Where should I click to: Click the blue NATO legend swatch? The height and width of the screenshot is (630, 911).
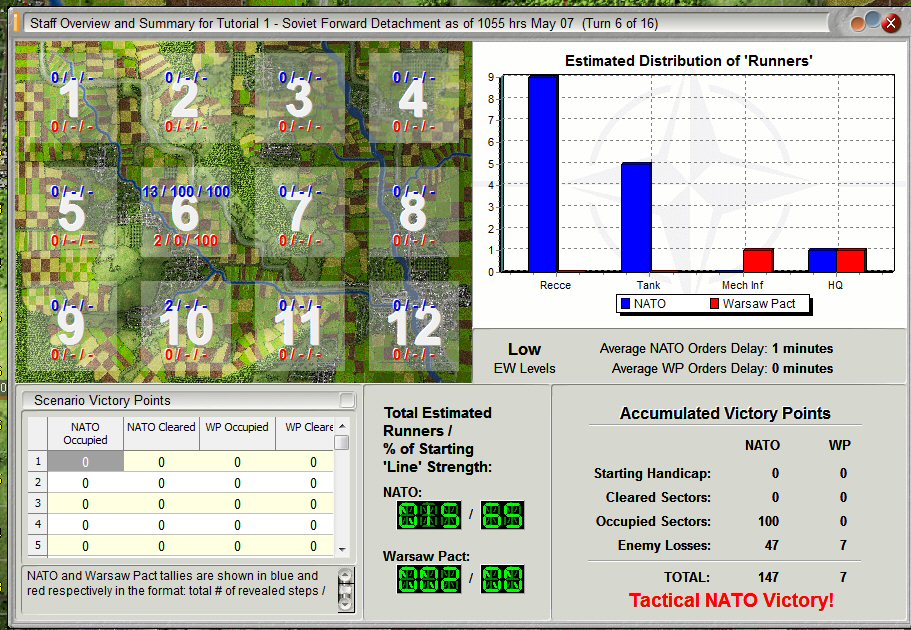coord(625,303)
